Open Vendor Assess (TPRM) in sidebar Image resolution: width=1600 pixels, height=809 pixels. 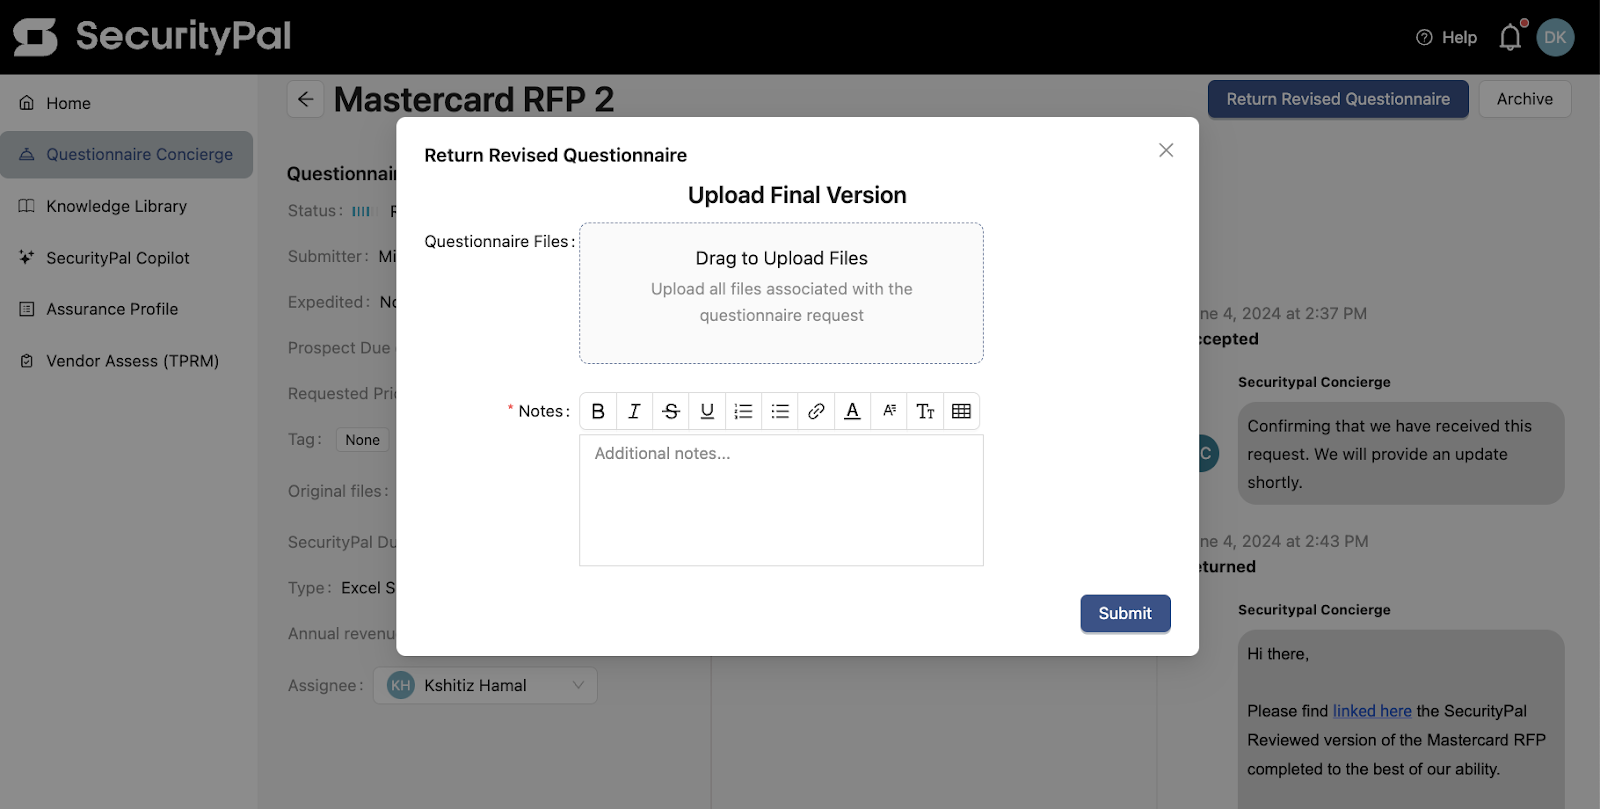click(x=126, y=361)
